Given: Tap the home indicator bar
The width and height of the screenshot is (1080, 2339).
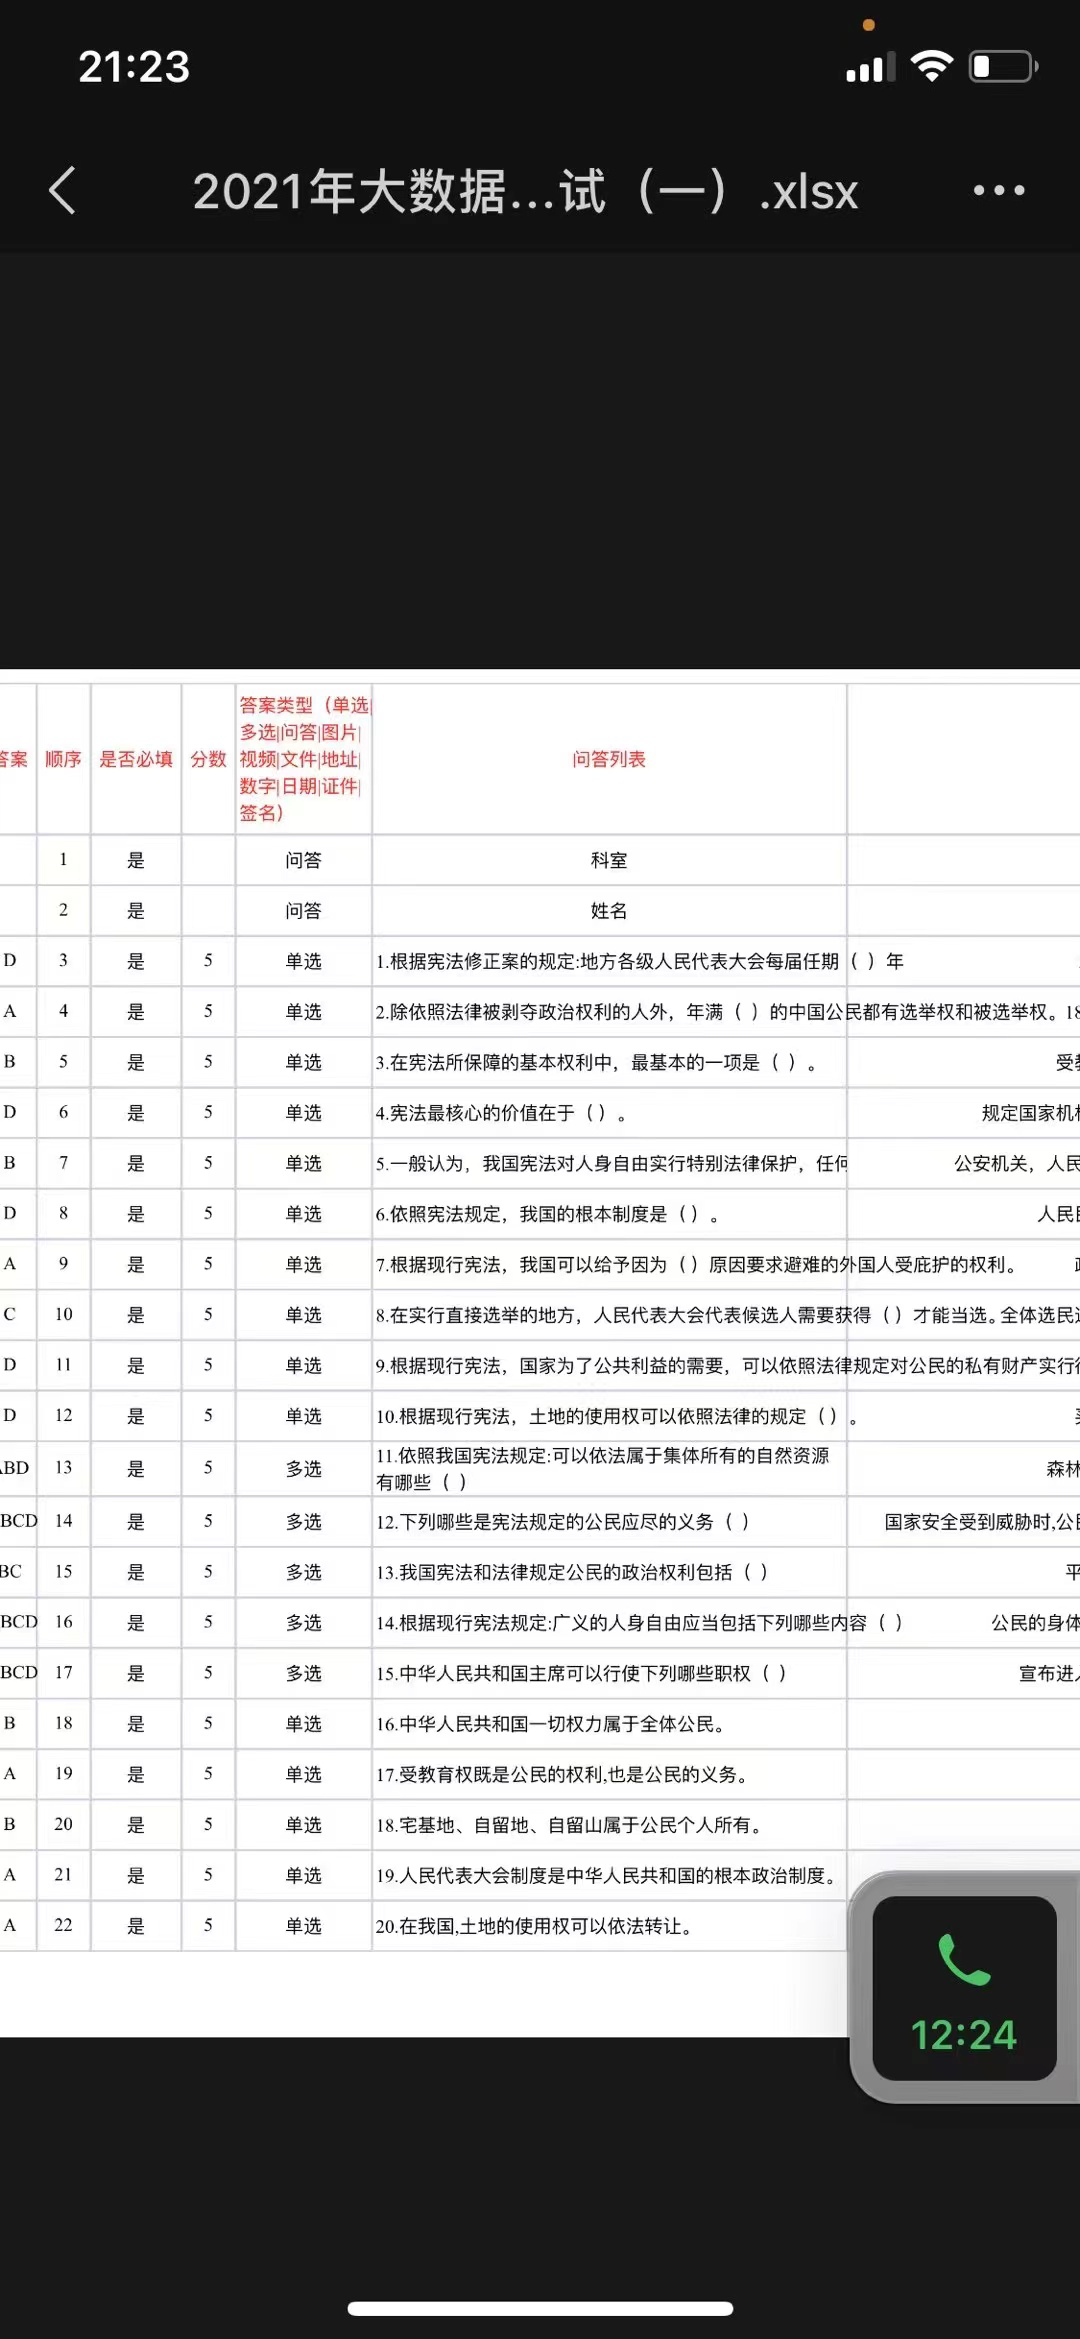Looking at the screenshot, I should [x=540, y=2309].
